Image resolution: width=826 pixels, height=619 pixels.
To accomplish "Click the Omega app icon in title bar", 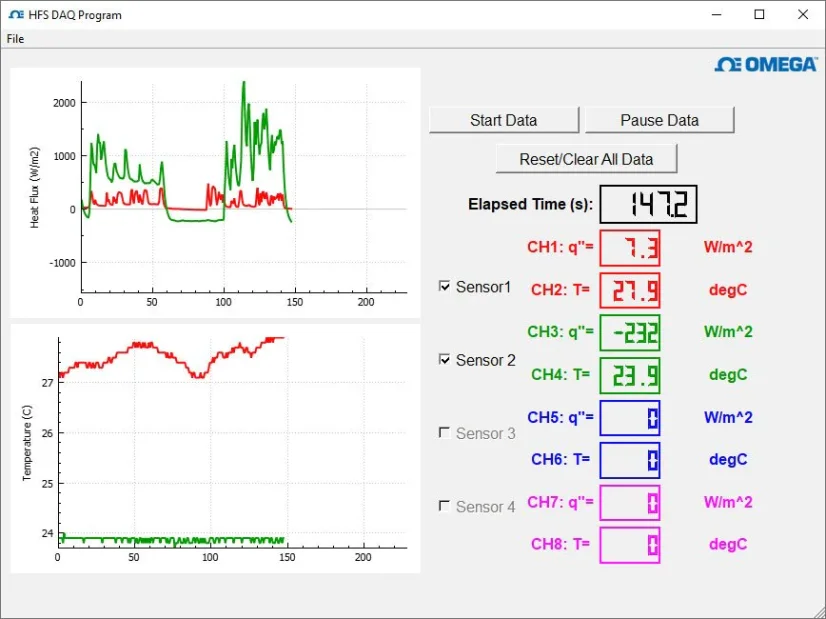I will (x=16, y=15).
